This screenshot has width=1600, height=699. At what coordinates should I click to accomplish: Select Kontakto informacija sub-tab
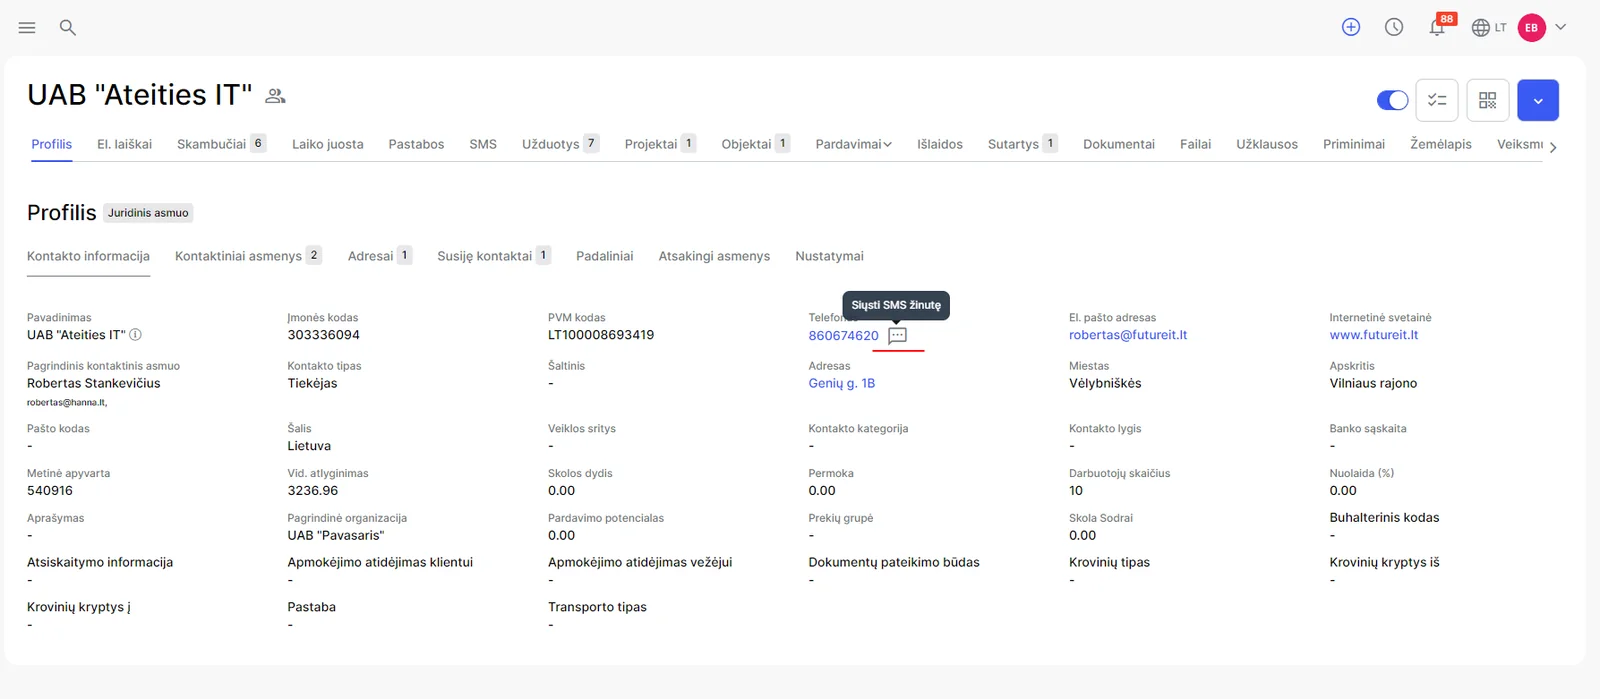tap(88, 256)
